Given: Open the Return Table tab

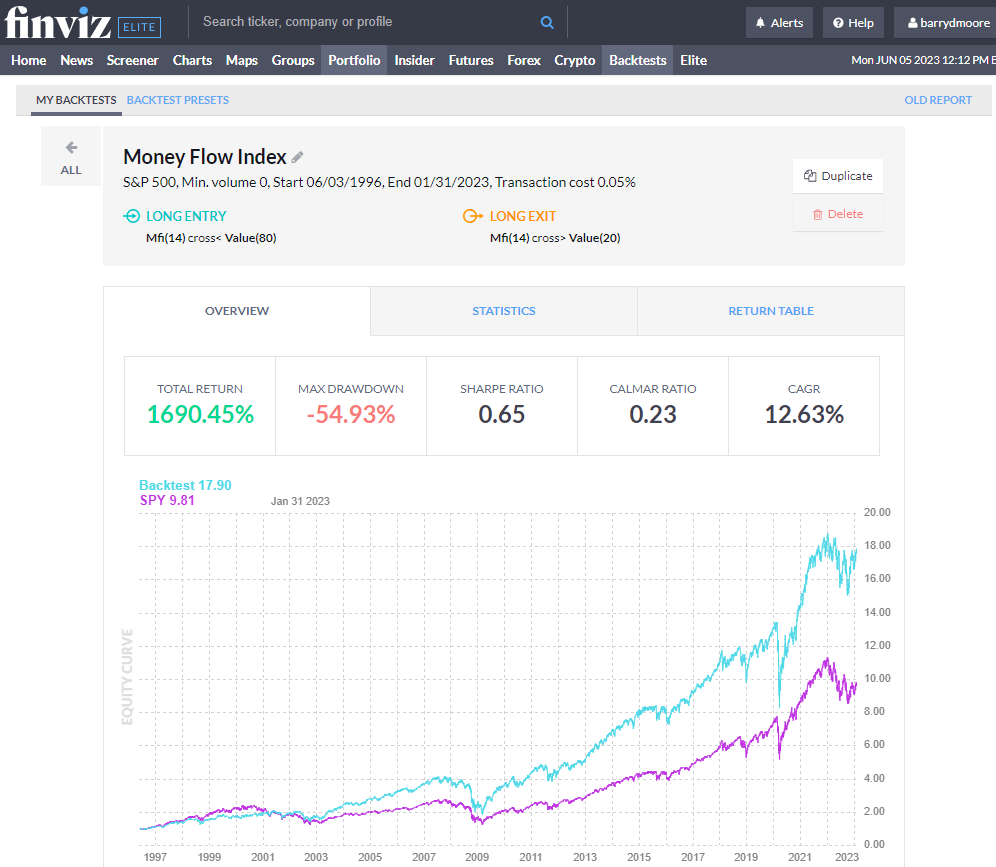Looking at the screenshot, I should click(771, 311).
